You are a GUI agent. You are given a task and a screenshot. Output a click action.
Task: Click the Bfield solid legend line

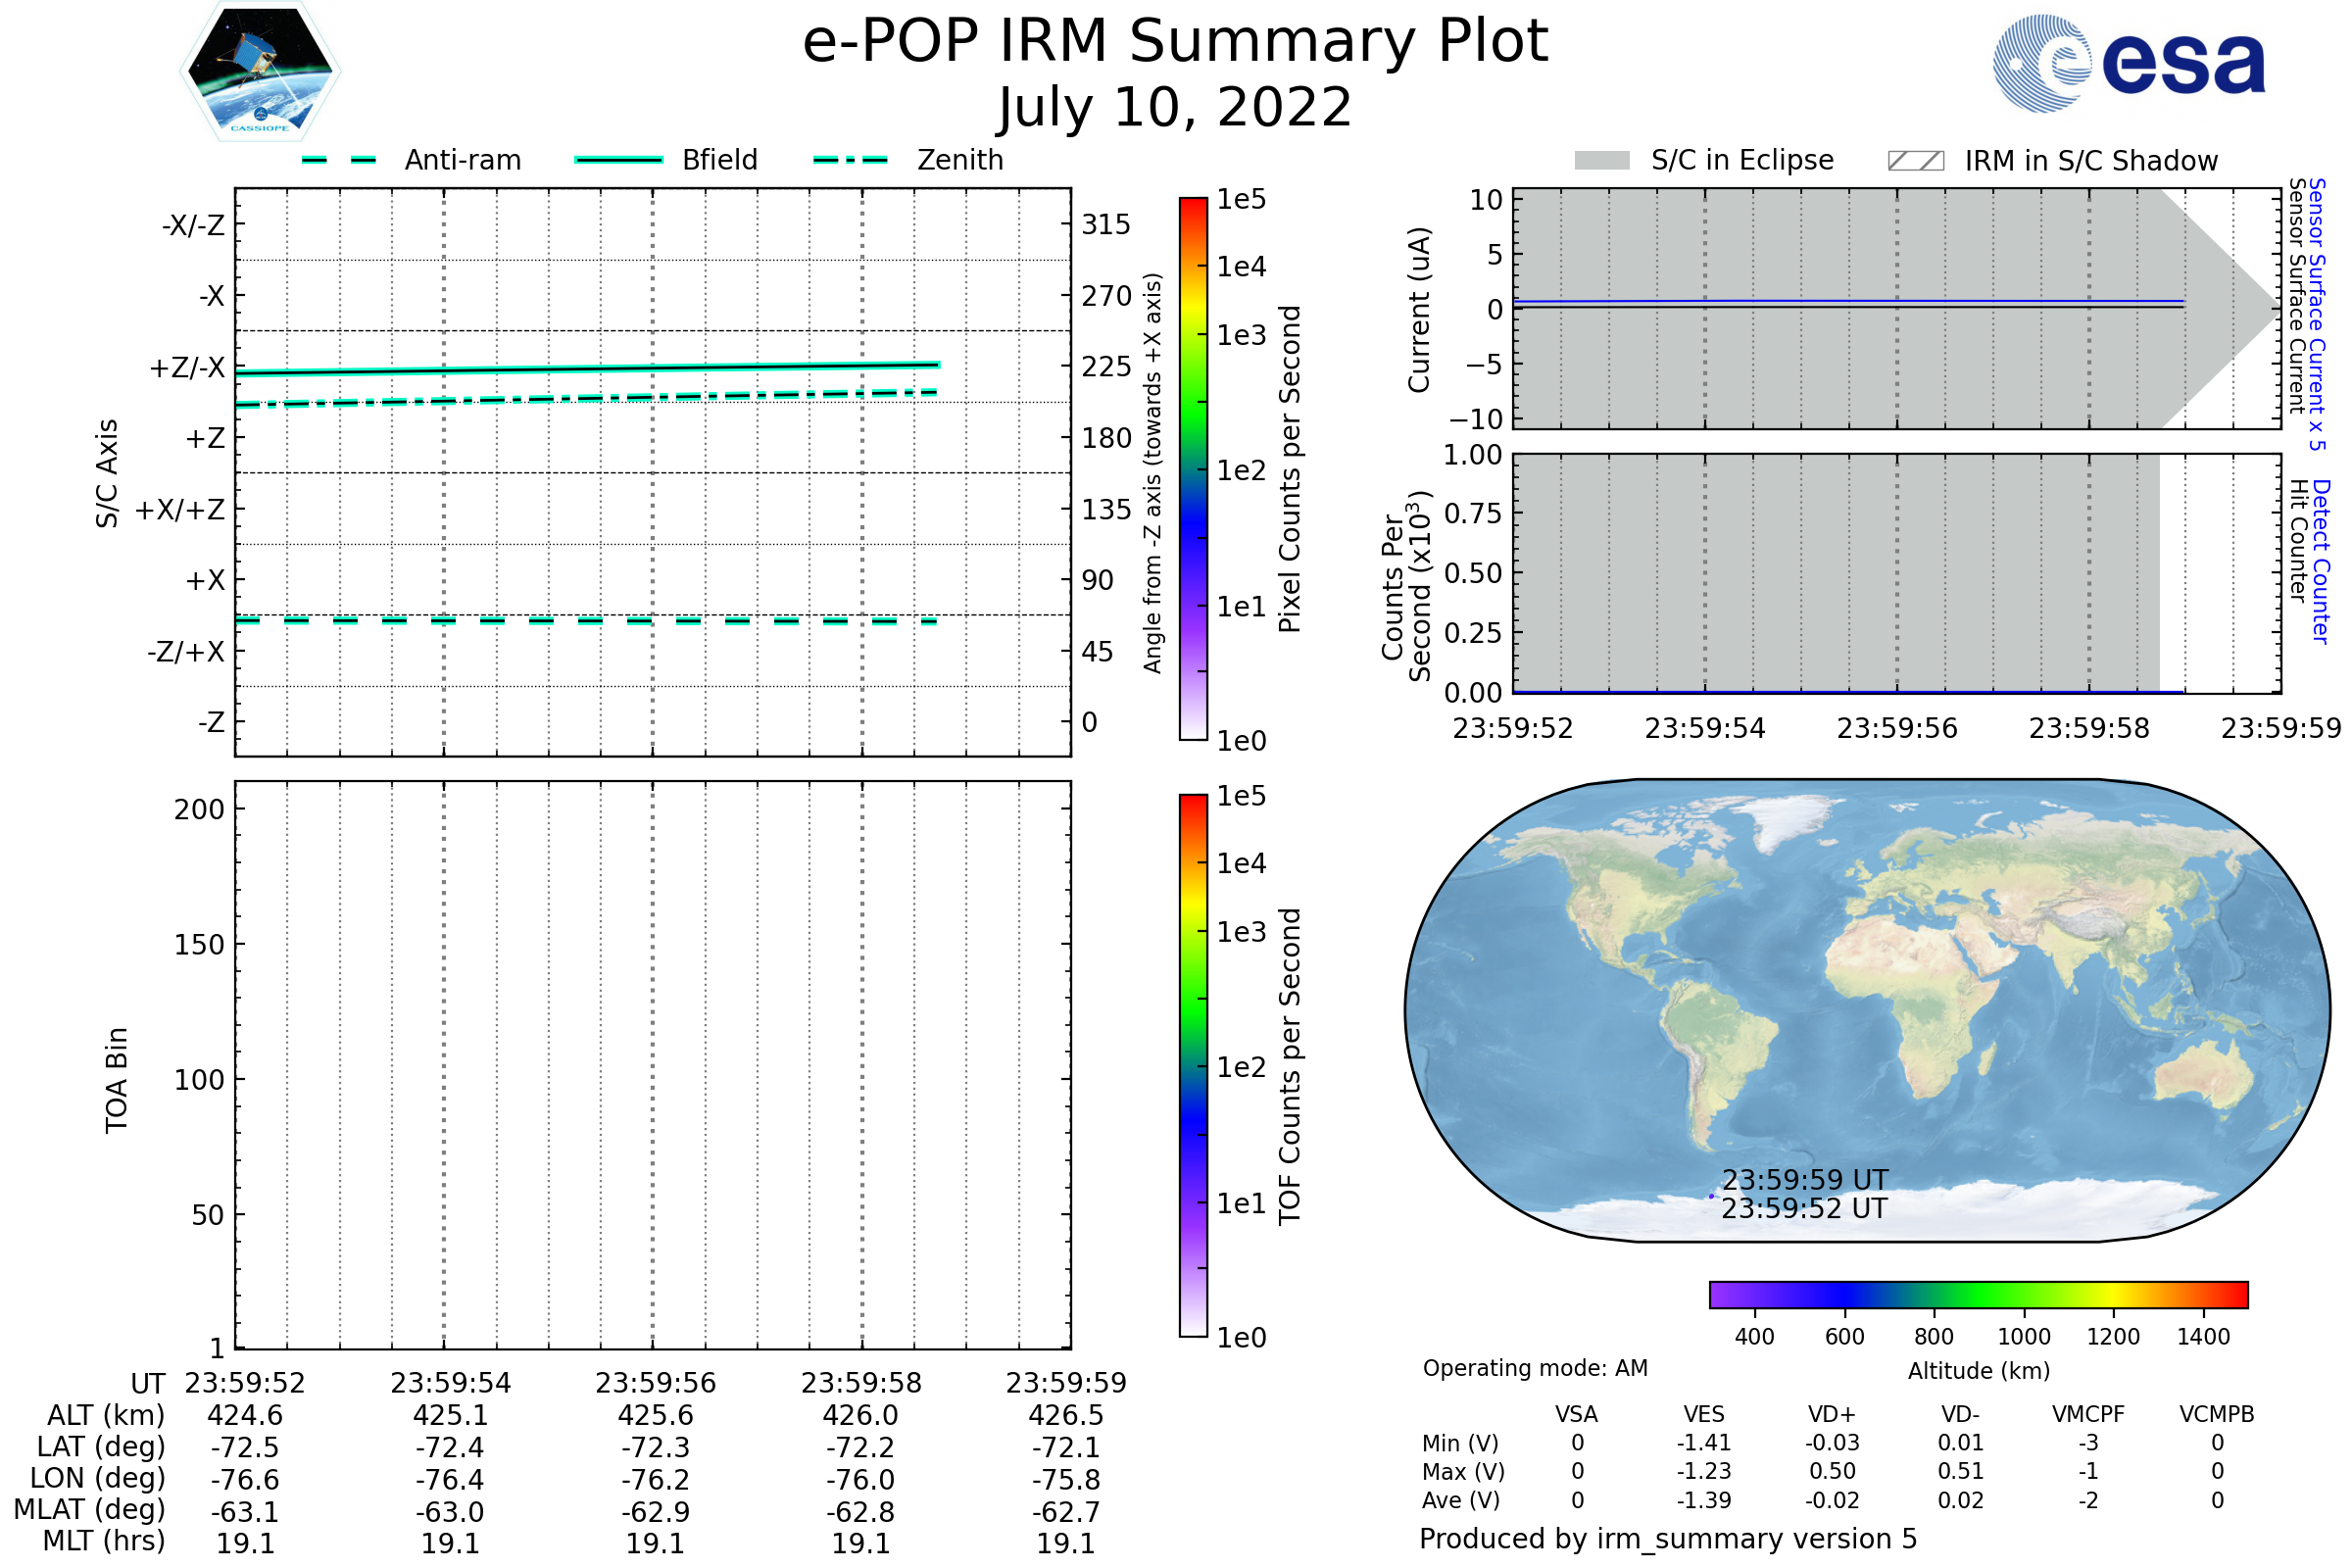[x=618, y=160]
